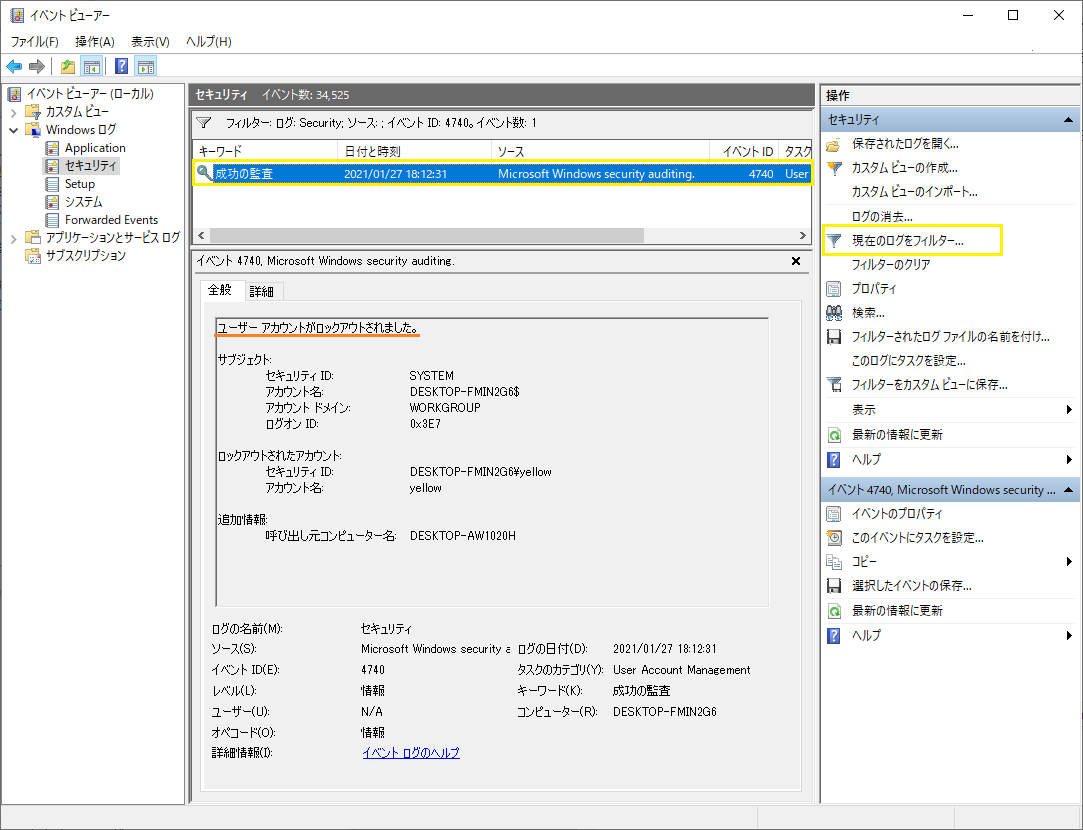Screen dimensions: 1083x830
Task: Click the 現在のログをフィルター filter icon
Action: click(833, 241)
